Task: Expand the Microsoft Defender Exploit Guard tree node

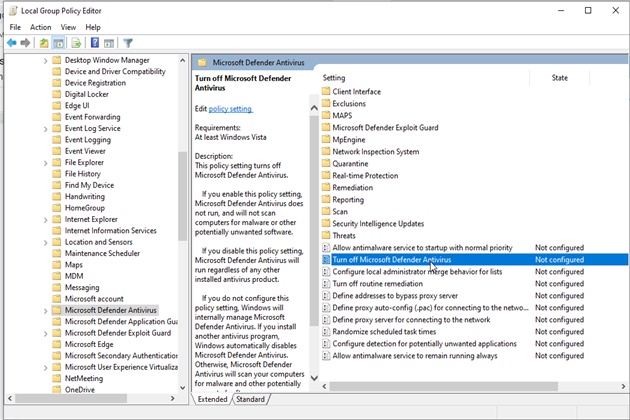Action: [x=45, y=334]
